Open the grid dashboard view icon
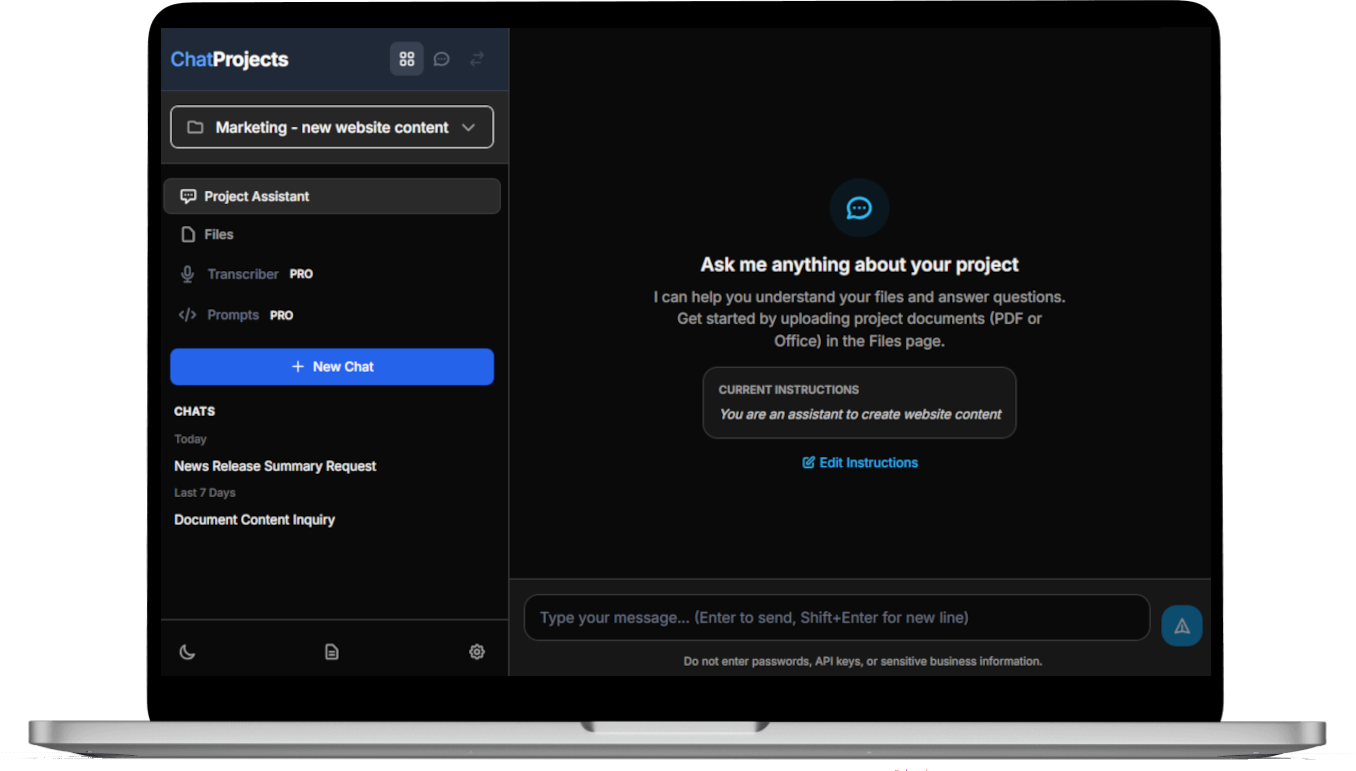Viewport: 1356px width, 771px height. [406, 60]
